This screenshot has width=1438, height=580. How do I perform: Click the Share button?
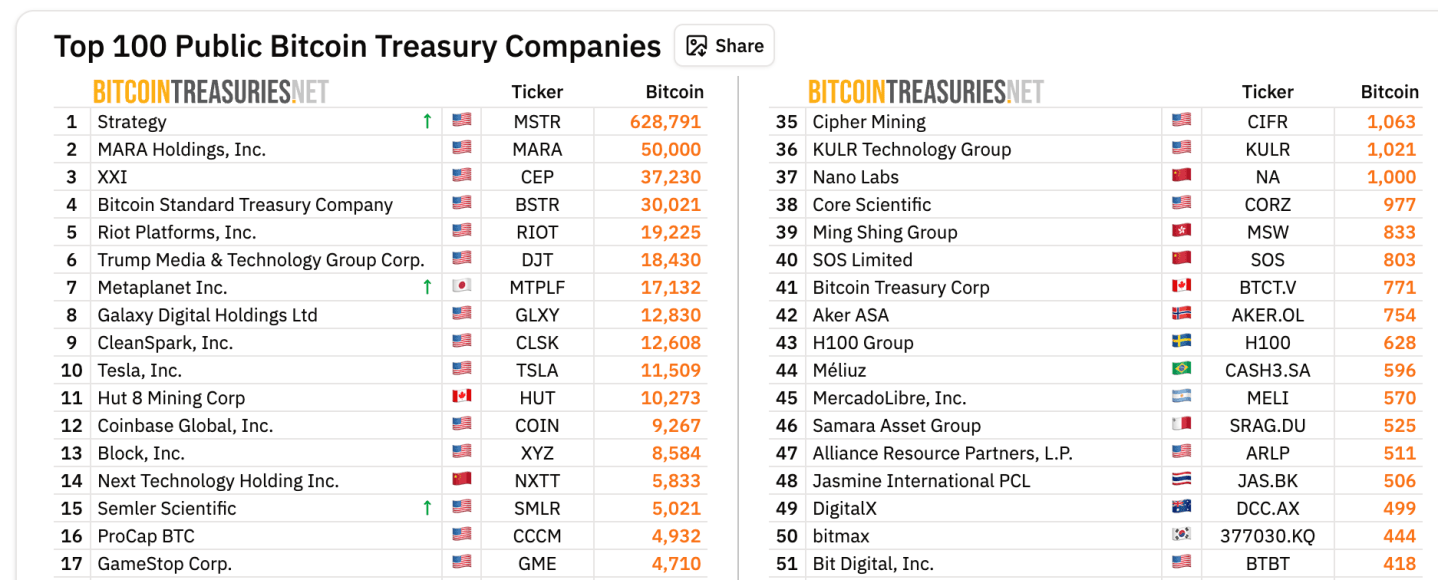[724, 46]
